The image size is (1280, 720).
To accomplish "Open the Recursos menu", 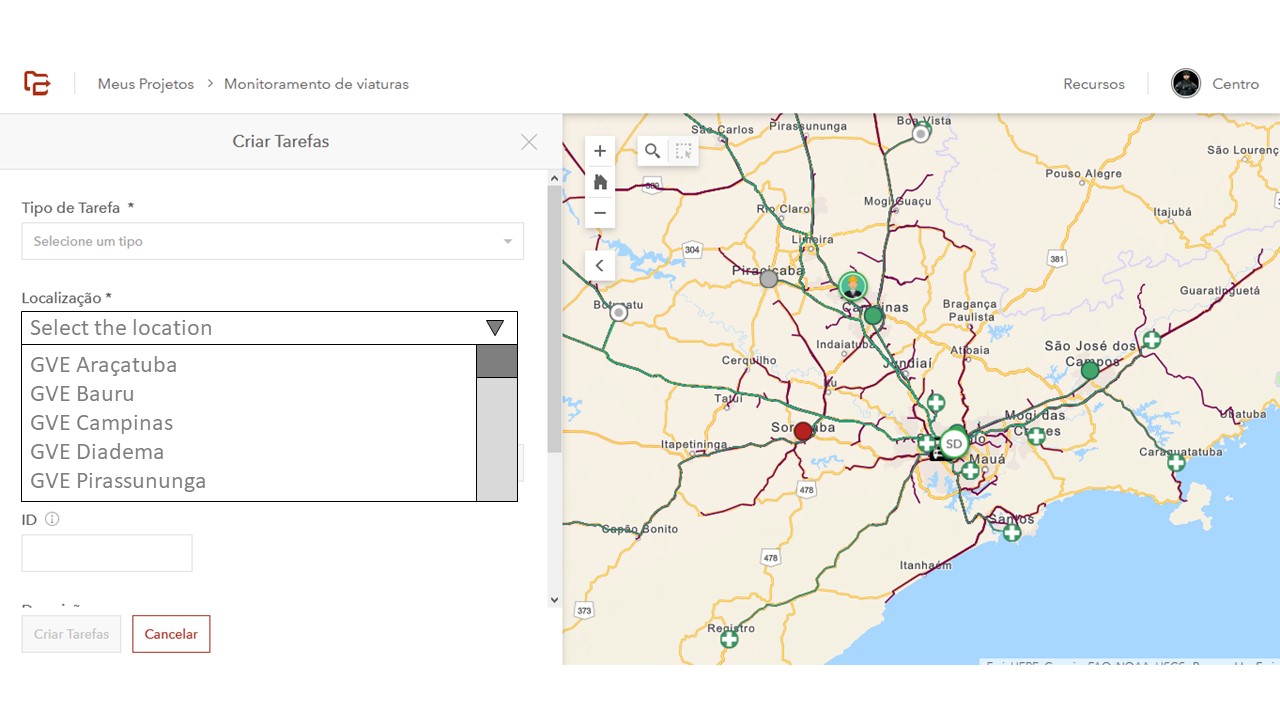I will [1094, 84].
